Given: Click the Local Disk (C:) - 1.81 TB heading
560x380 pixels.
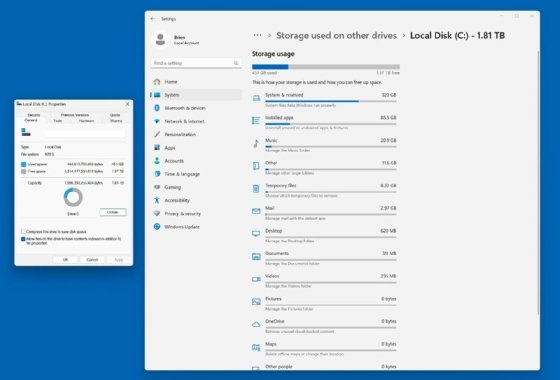Looking at the screenshot, I should tap(457, 36).
